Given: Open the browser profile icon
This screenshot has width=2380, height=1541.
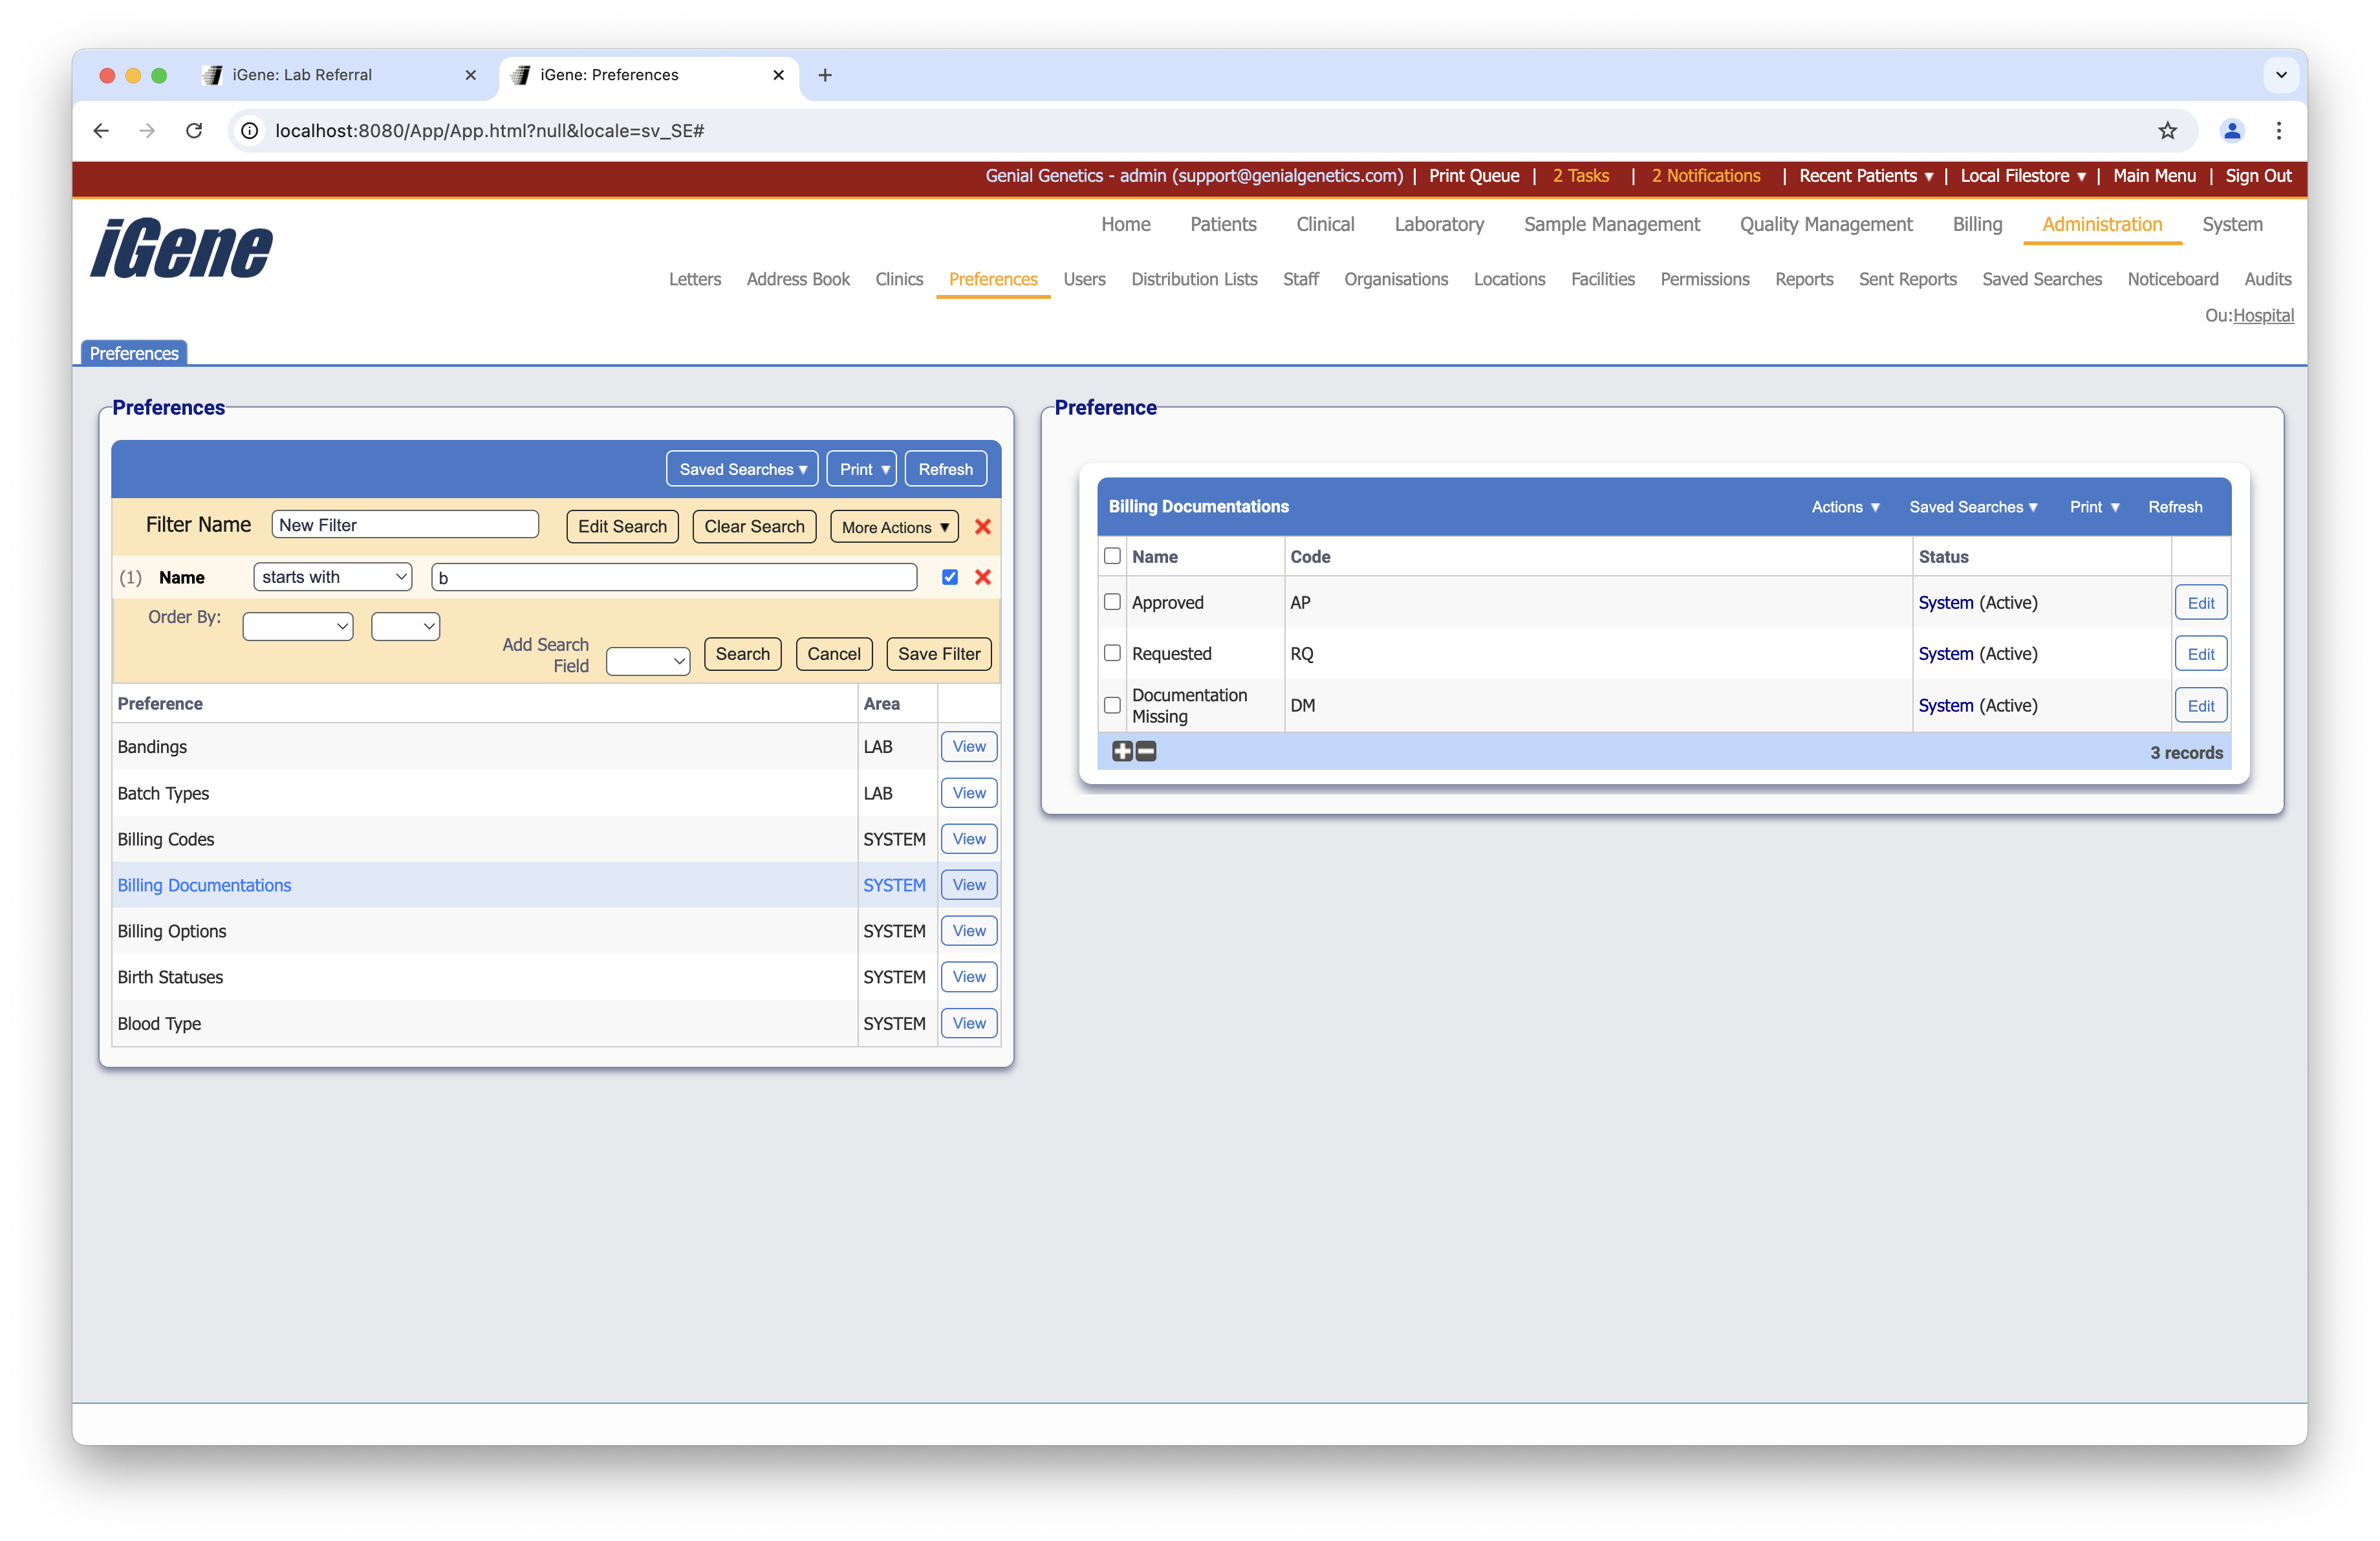Looking at the screenshot, I should click(x=2232, y=131).
